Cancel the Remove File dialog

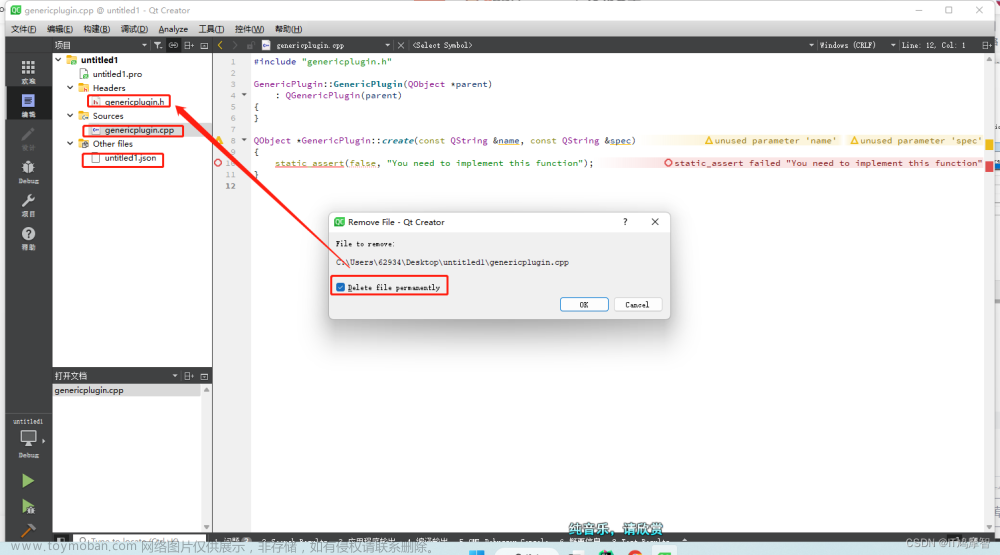[x=637, y=305]
